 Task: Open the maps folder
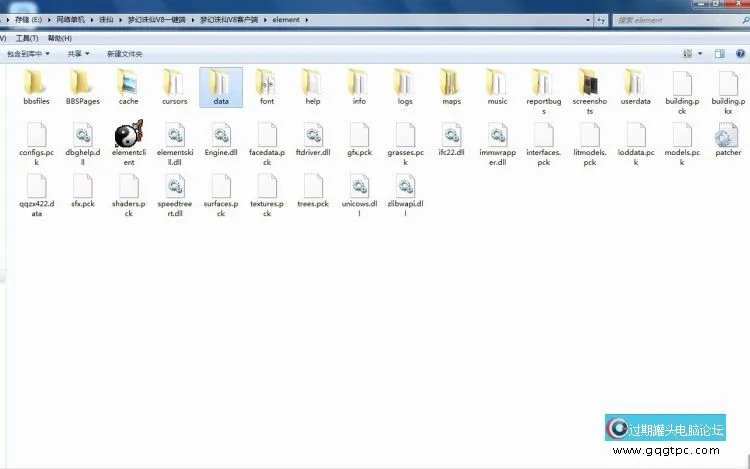pyautogui.click(x=451, y=84)
